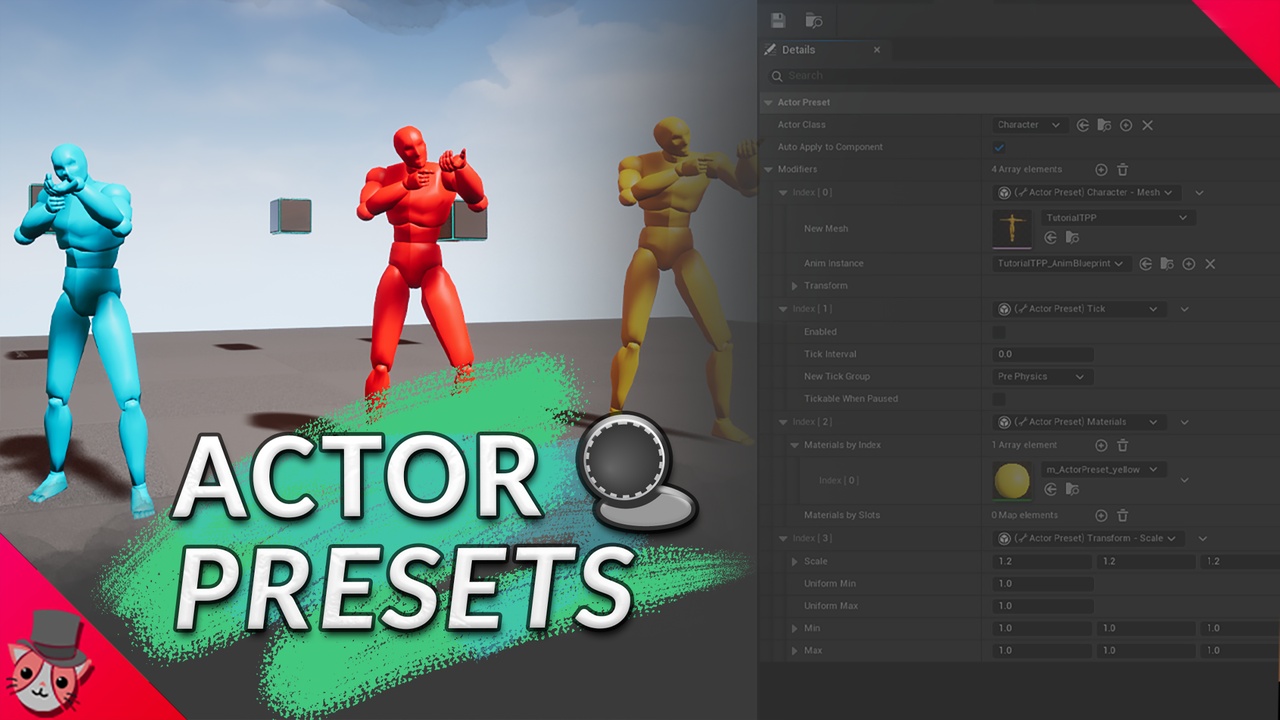Clear the Anim Instance value
The width and height of the screenshot is (1280, 720).
1210,264
